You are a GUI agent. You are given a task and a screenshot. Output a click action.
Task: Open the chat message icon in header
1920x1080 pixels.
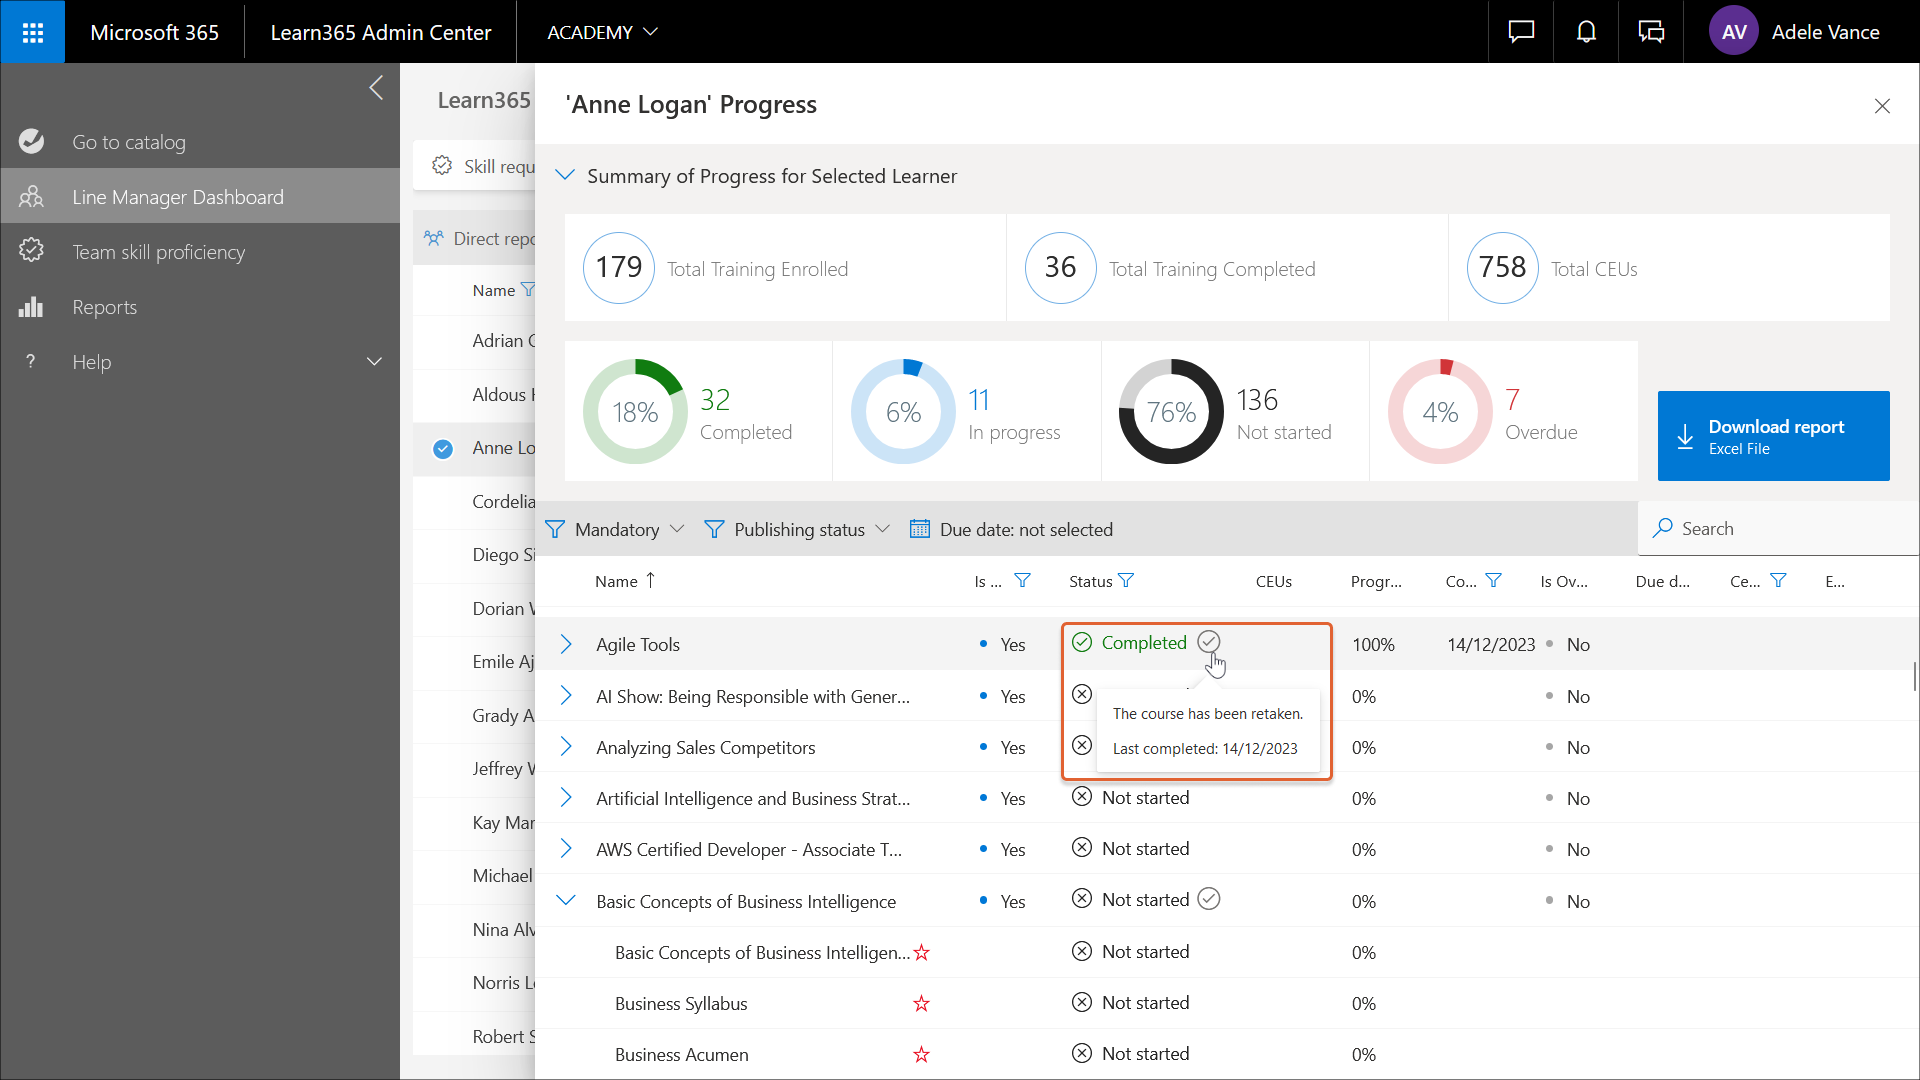[1521, 32]
